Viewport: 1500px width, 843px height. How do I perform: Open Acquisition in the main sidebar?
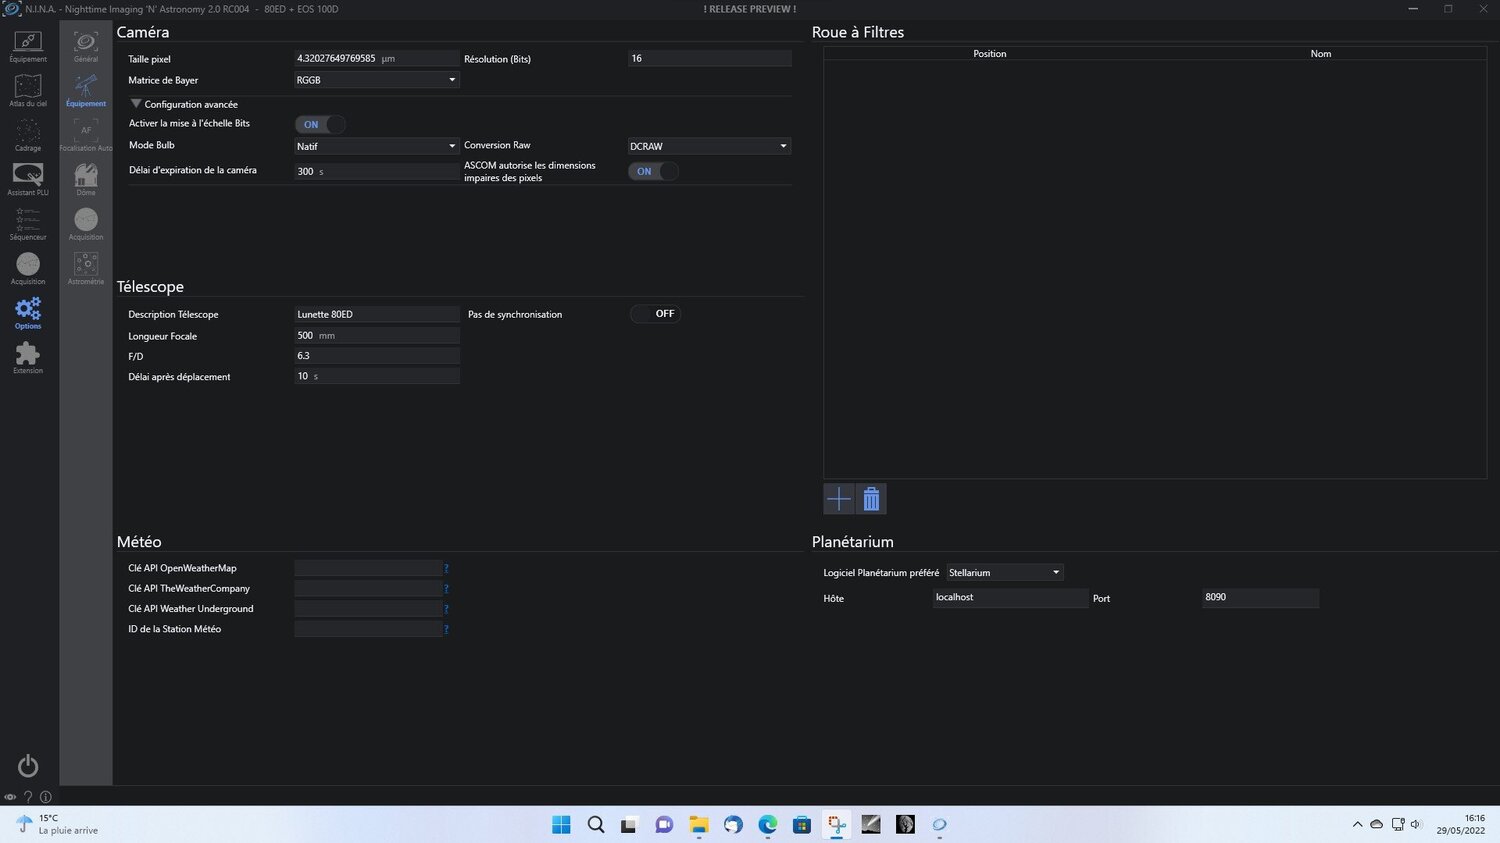(28, 269)
